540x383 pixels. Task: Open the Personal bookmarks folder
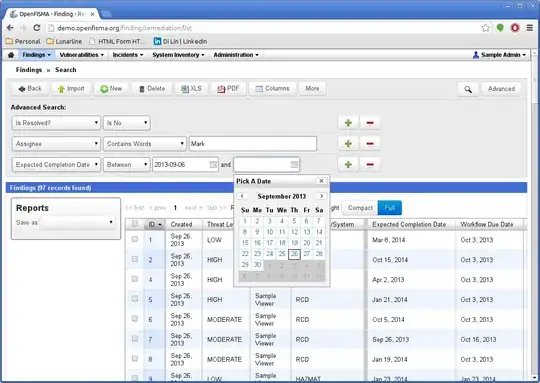pyautogui.click(x=23, y=41)
